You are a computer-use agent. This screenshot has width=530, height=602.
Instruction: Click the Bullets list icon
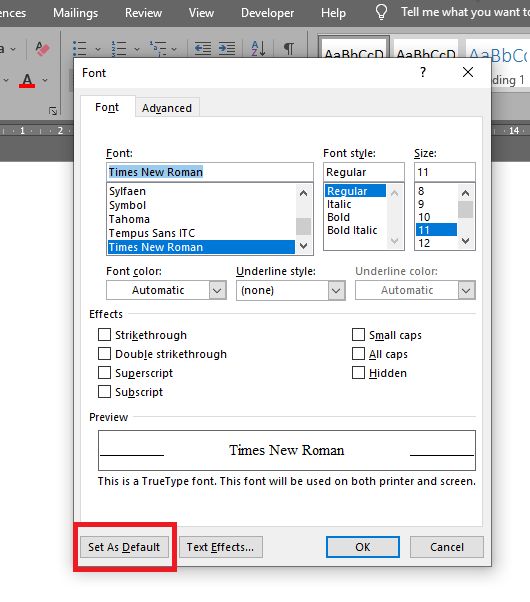coord(80,49)
